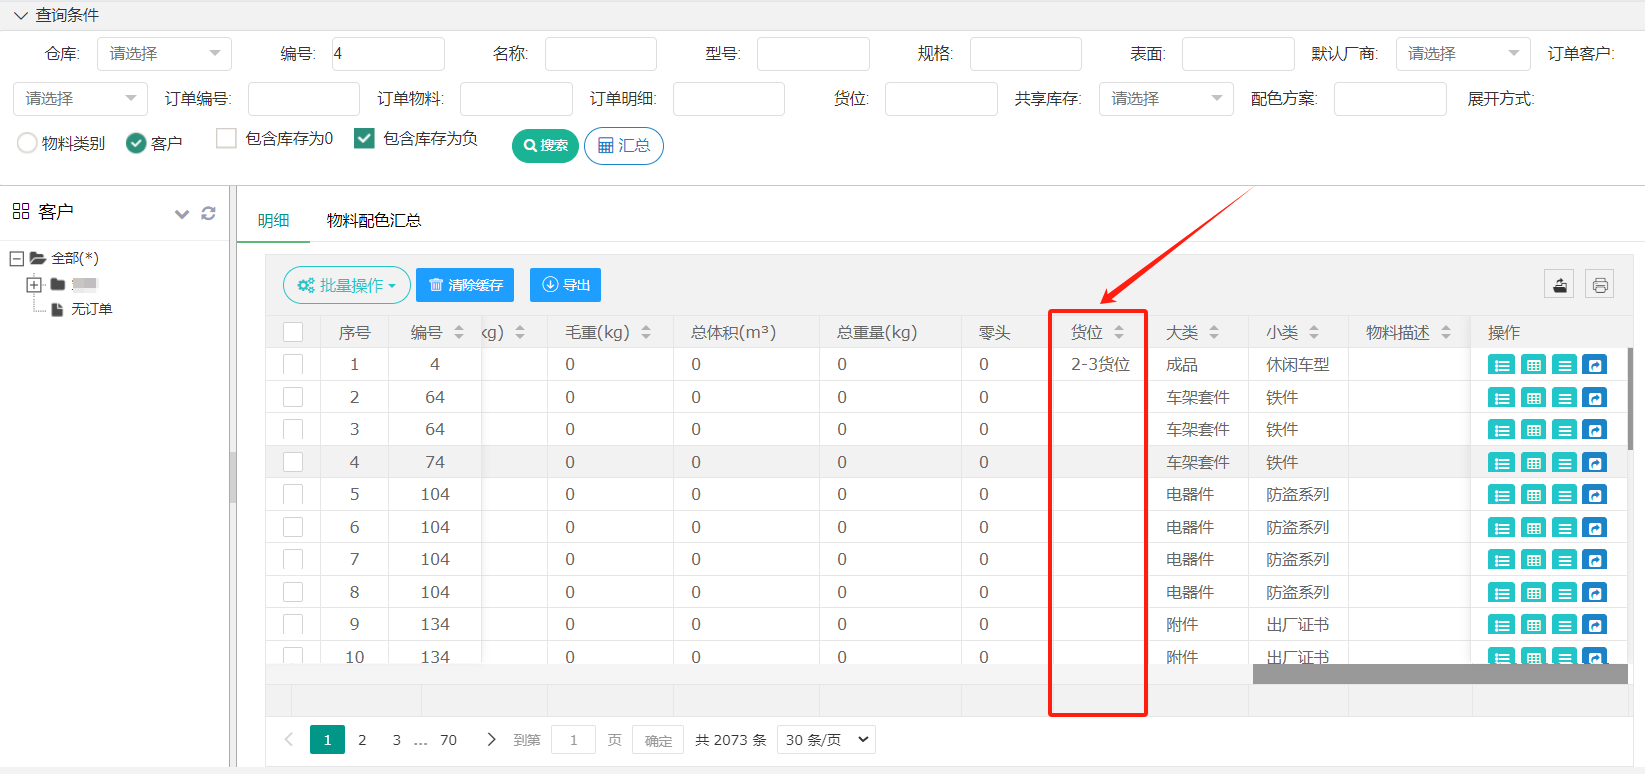
Task: Switch to the 物料配色汇总 tab
Action: click(373, 220)
